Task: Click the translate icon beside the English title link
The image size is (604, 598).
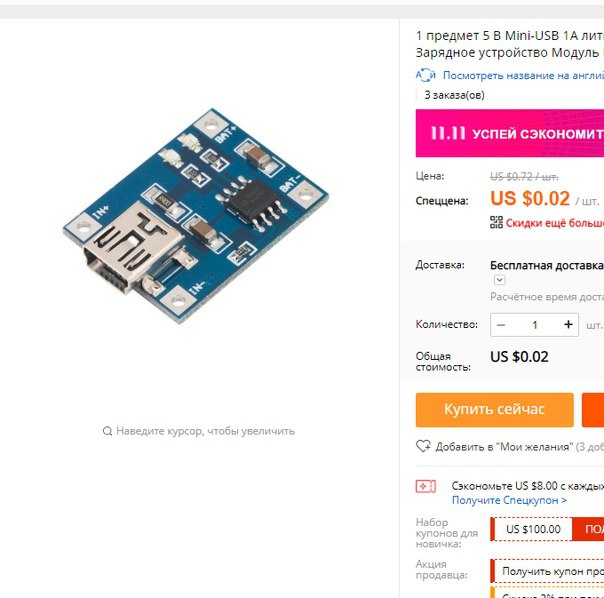Action: pos(426,75)
